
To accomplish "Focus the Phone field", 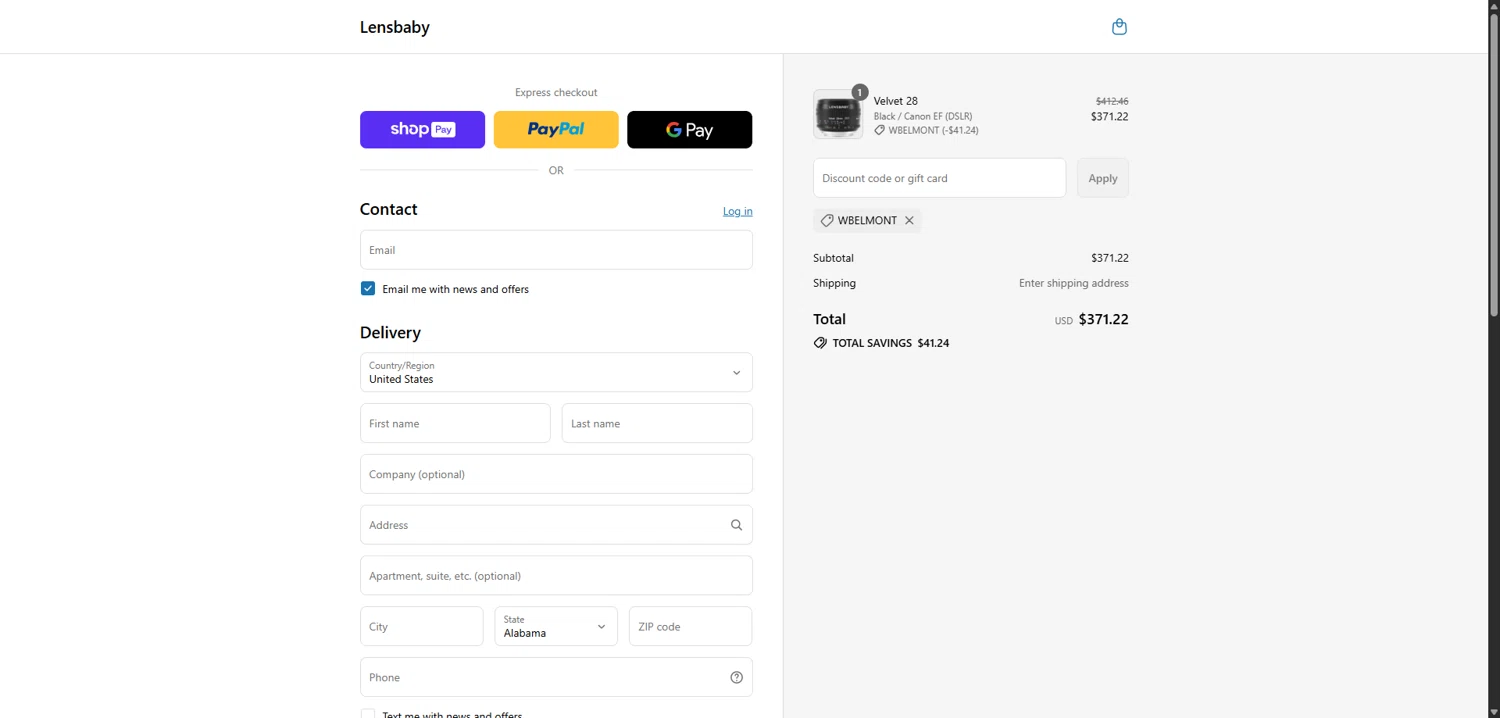I will pos(556,677).
